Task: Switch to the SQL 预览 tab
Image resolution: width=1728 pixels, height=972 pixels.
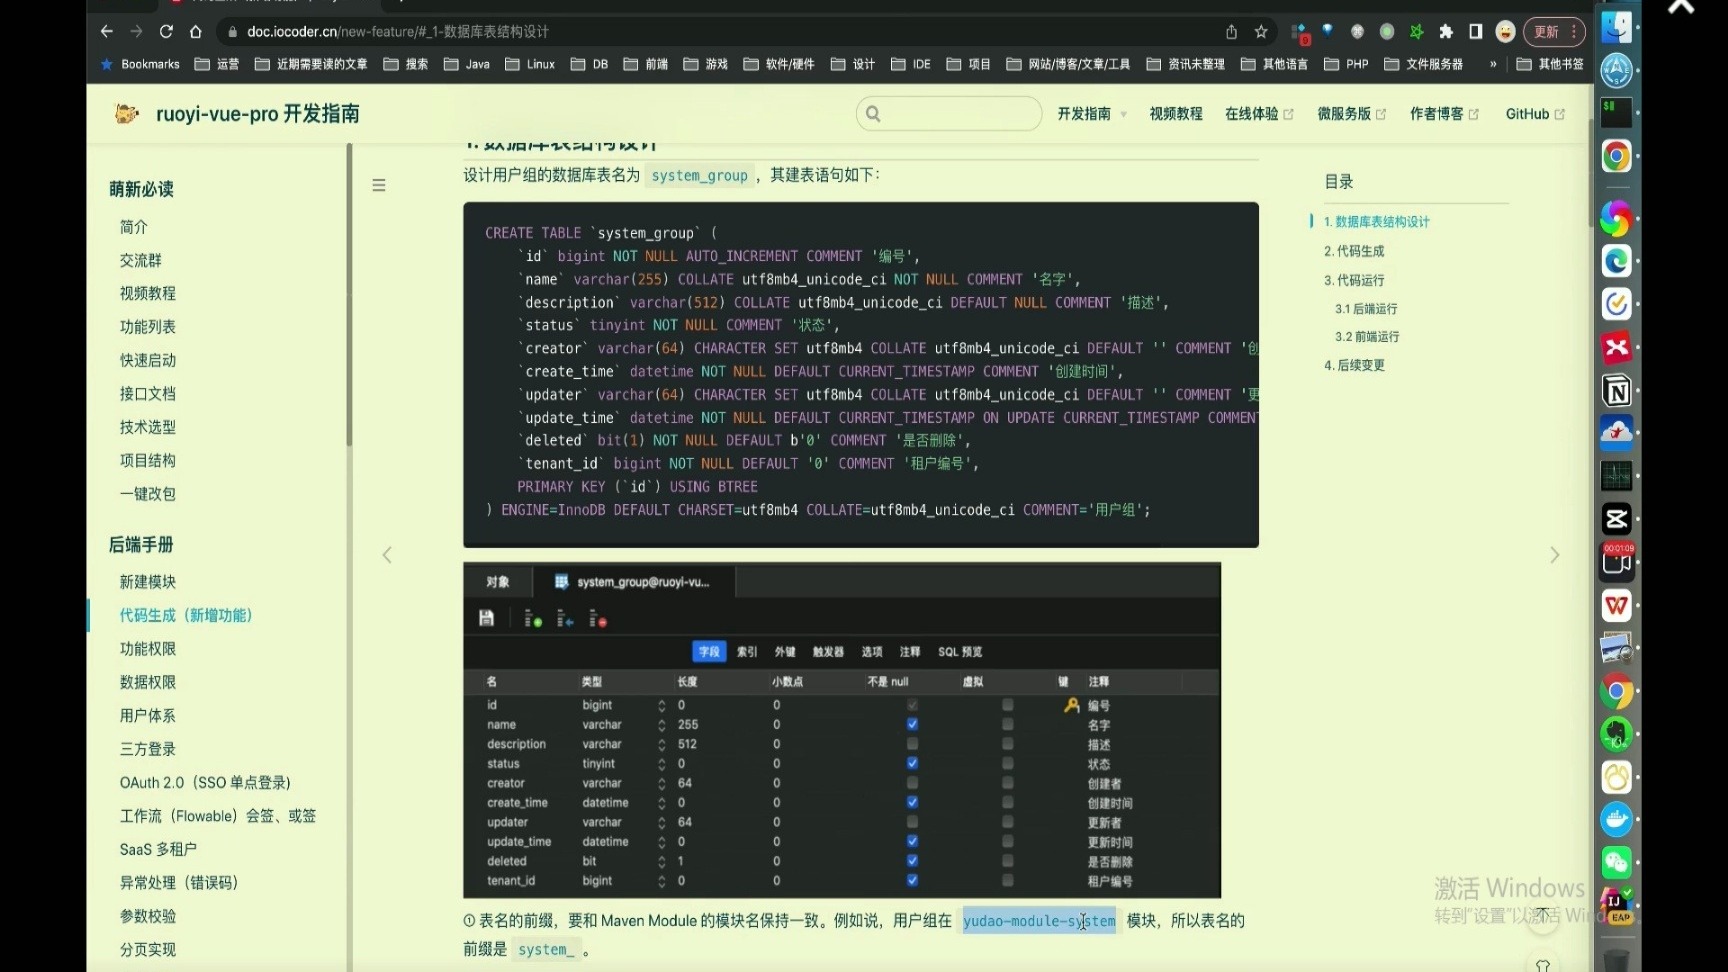Action: (959, 652)
